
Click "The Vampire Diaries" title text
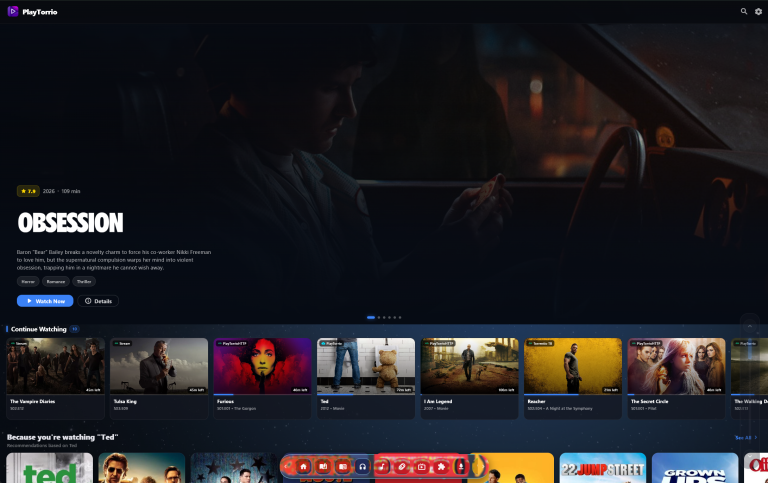(x=33, y=401)
